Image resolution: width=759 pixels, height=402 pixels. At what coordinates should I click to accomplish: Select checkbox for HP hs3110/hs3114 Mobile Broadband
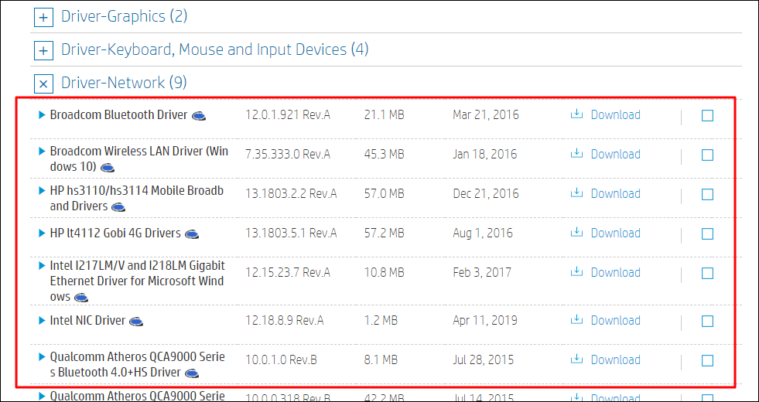[x=707, y=194]
